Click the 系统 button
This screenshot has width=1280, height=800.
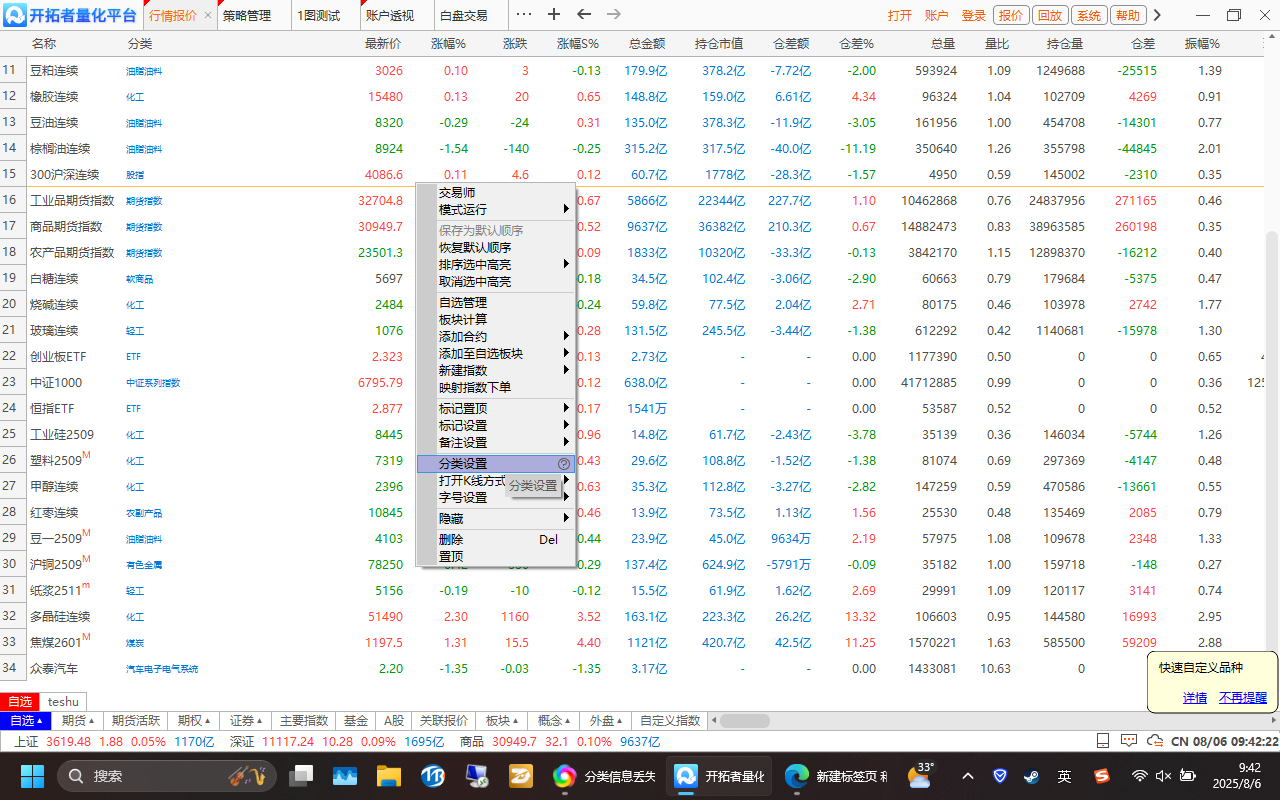[x=1088, y=16]
